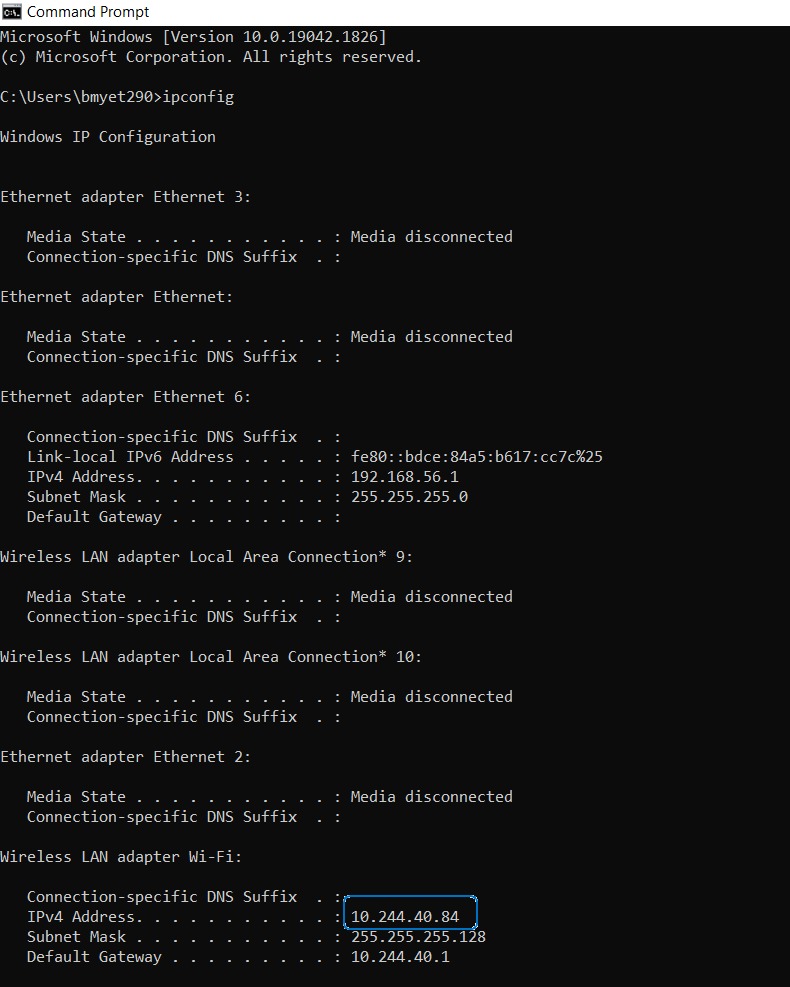
Task: Click the Command Prompt window title text
Action: pos(88,12)
